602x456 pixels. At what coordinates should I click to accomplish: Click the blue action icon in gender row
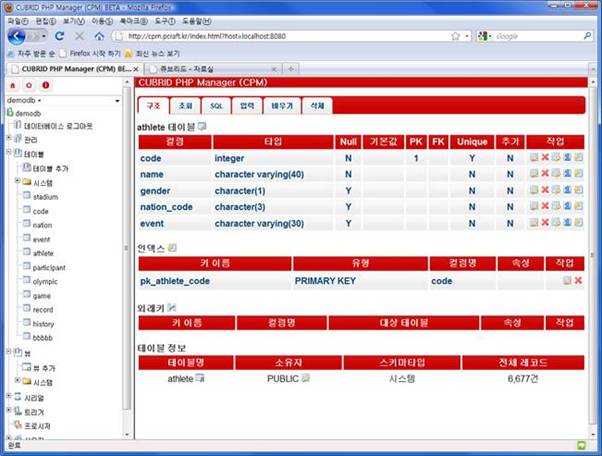pos(567,190)
